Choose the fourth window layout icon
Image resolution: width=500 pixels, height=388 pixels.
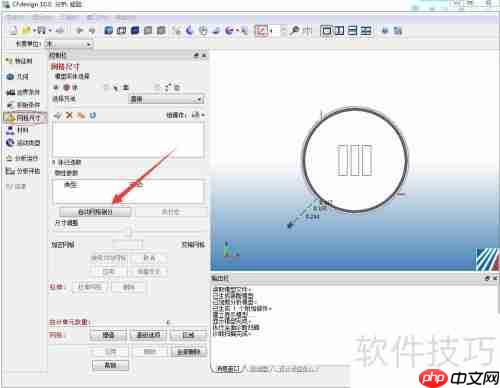click(x=366, y=31)
